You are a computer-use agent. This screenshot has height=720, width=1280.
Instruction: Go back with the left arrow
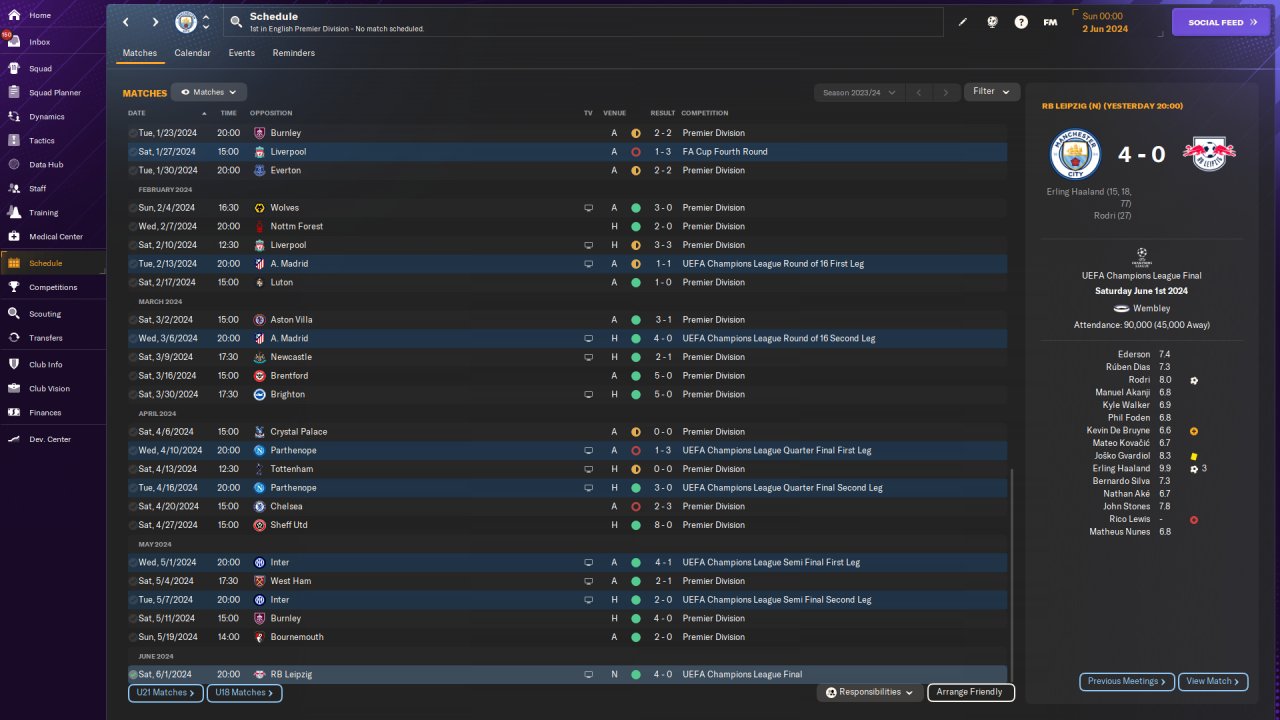click(x=126, y=22)
